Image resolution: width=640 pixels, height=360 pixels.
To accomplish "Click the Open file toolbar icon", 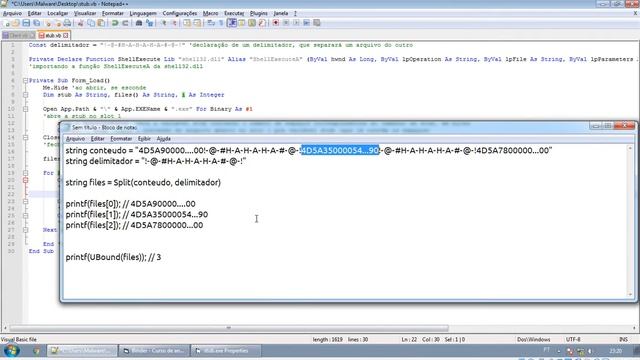I will 16,23.
